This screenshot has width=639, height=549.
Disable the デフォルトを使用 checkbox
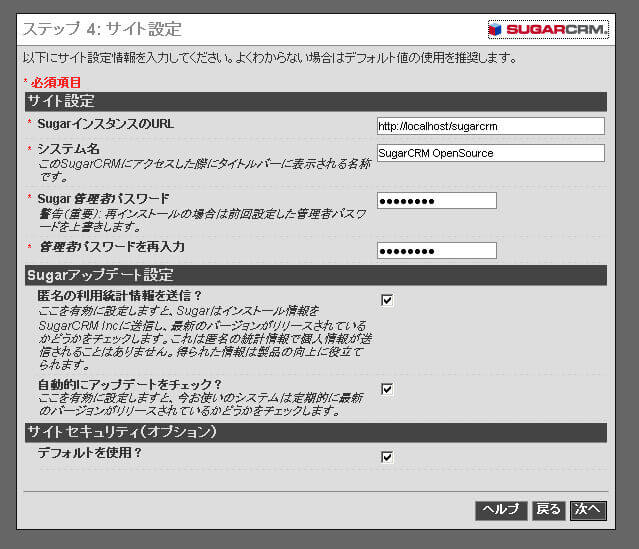[387, 457]
